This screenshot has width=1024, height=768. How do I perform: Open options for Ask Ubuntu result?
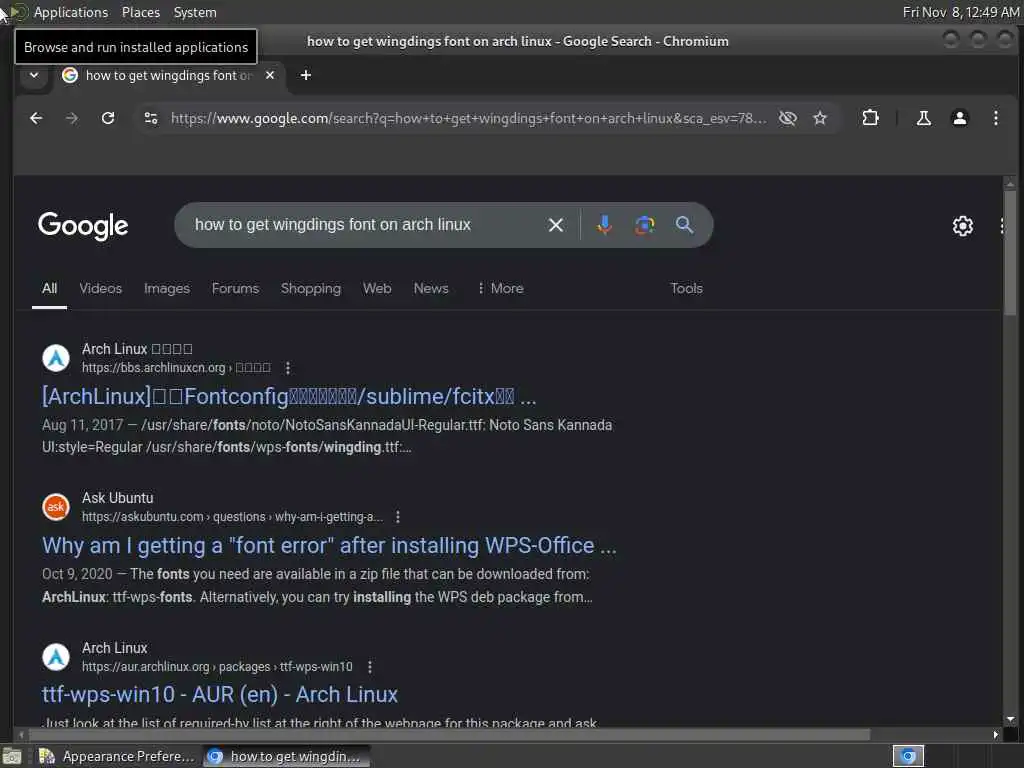coord(398,517)
